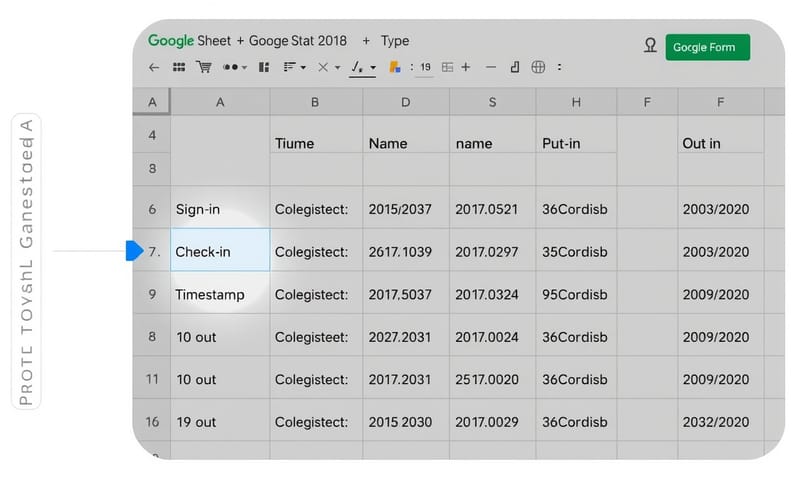Click the column layout icon
The height and width of the screenshot is (480, 800).
point(264,67)
